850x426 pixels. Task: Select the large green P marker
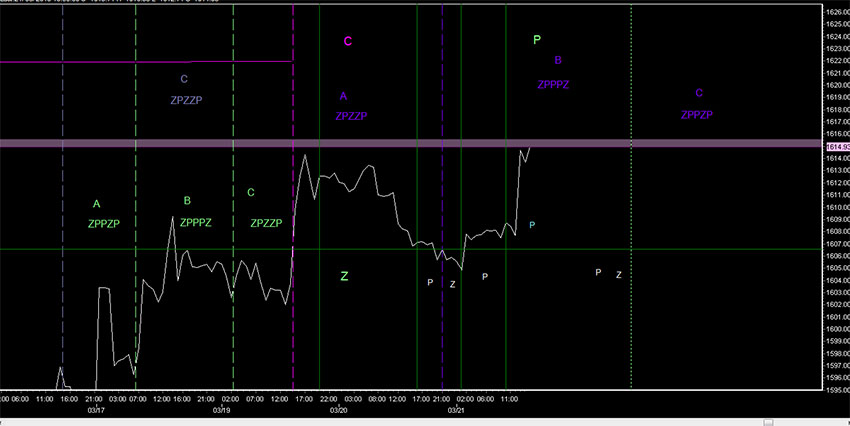(537, 40)
